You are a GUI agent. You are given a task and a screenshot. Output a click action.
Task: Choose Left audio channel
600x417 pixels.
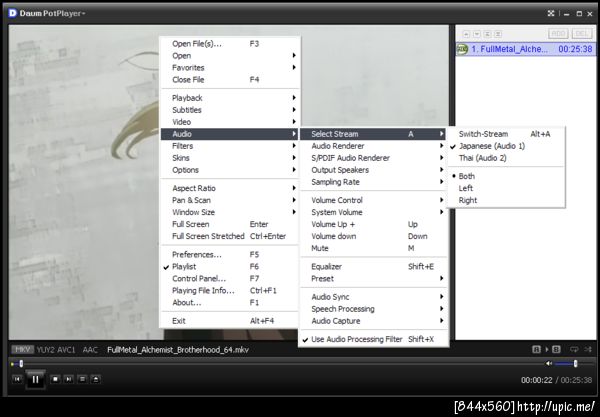pyautogui.click(x=506, y=188)
